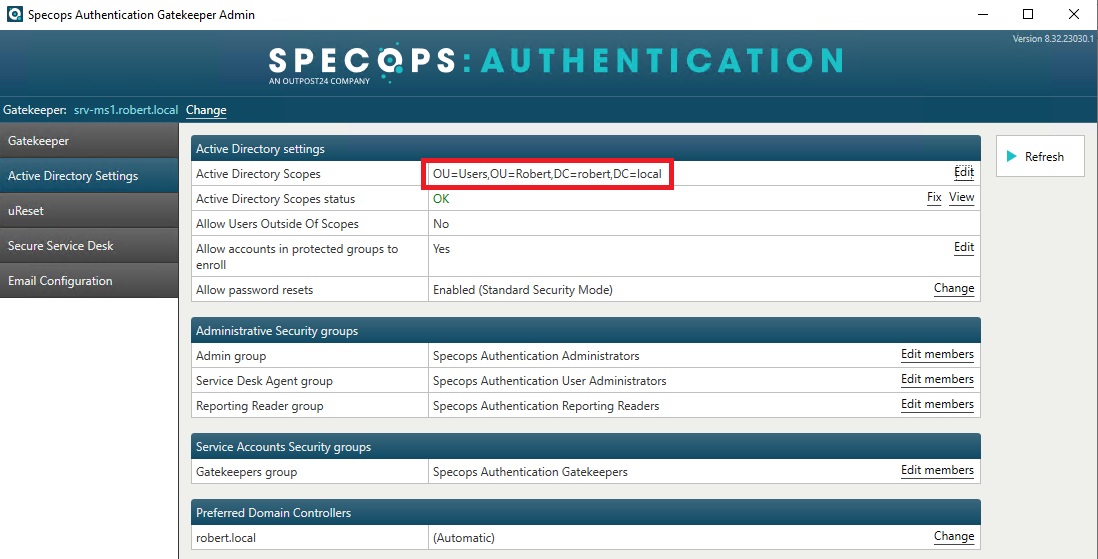This screenshot has height=559, width=1098.
Task: Open the uReset sidebar section
Action: 89,211
